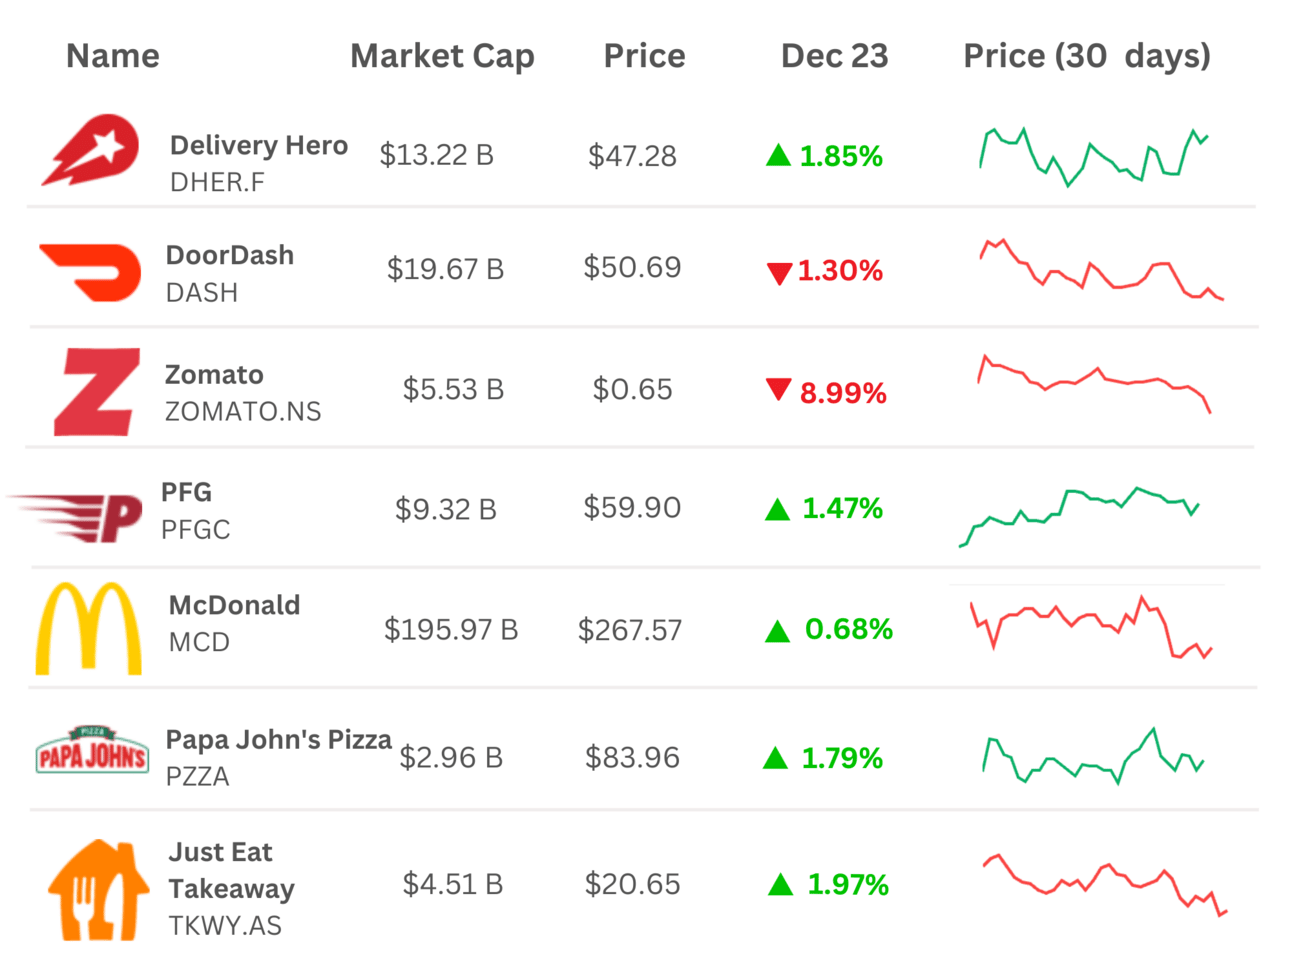The image size is (1292, 969).
Task: Click the Name column header
Action: [113, 56]
